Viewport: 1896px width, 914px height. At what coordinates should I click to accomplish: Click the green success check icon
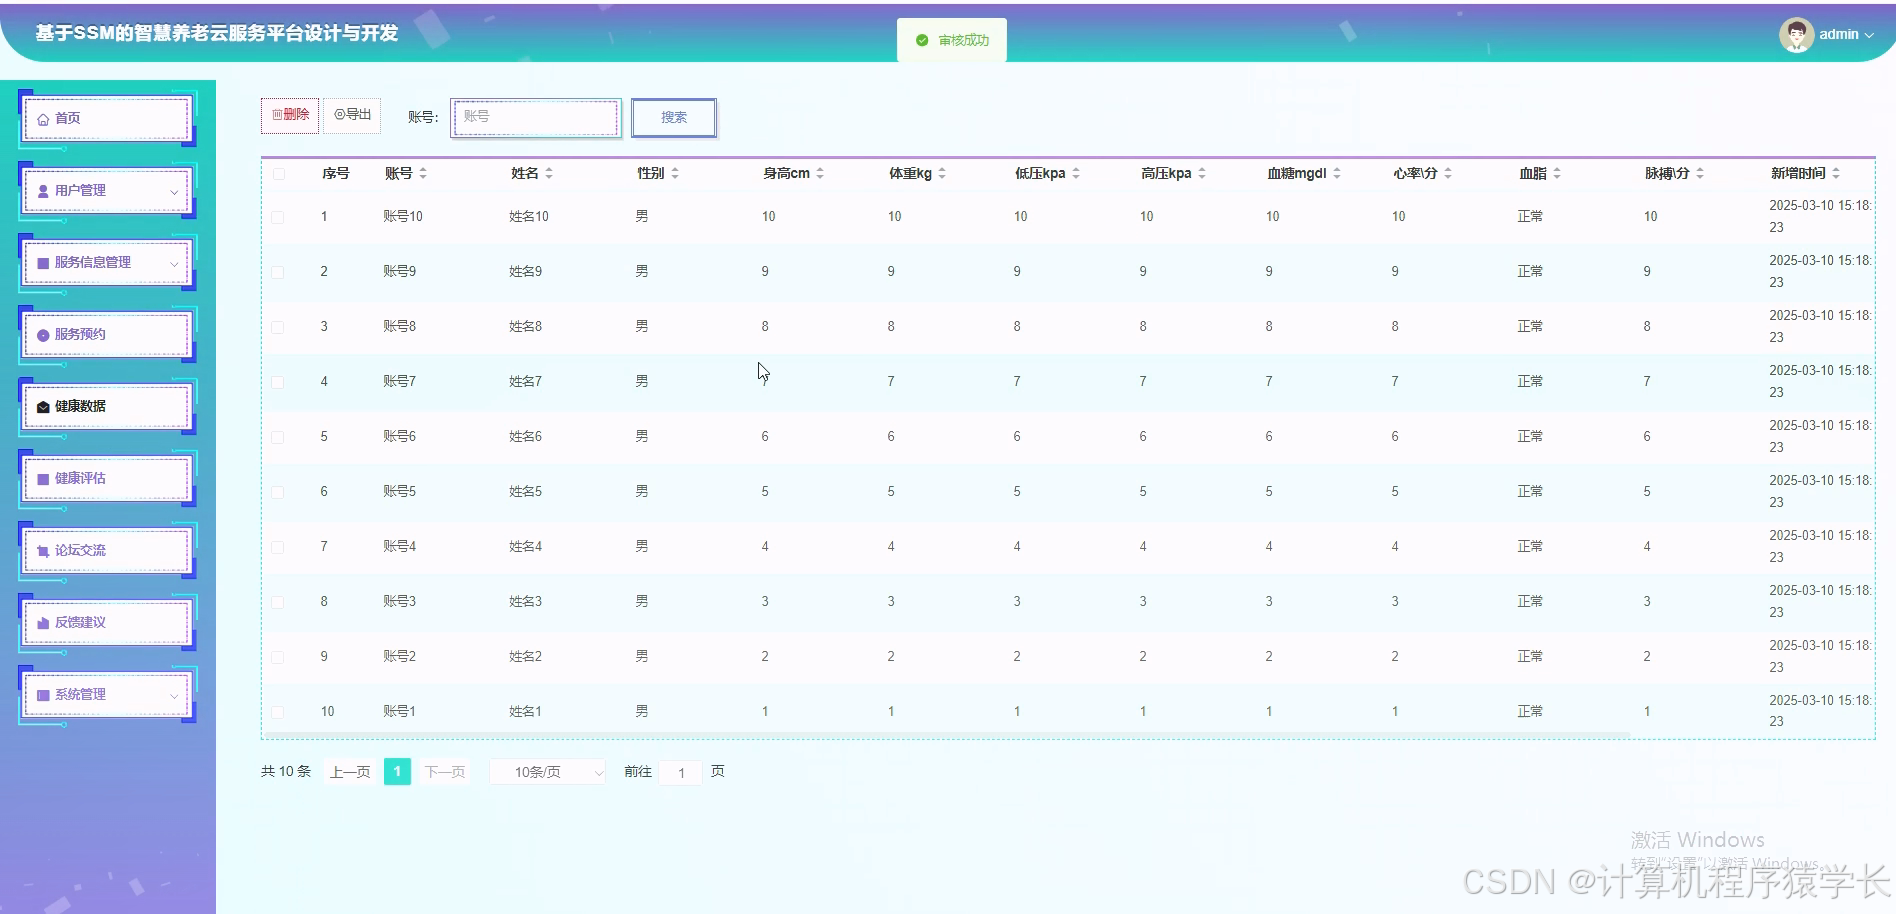922,41
